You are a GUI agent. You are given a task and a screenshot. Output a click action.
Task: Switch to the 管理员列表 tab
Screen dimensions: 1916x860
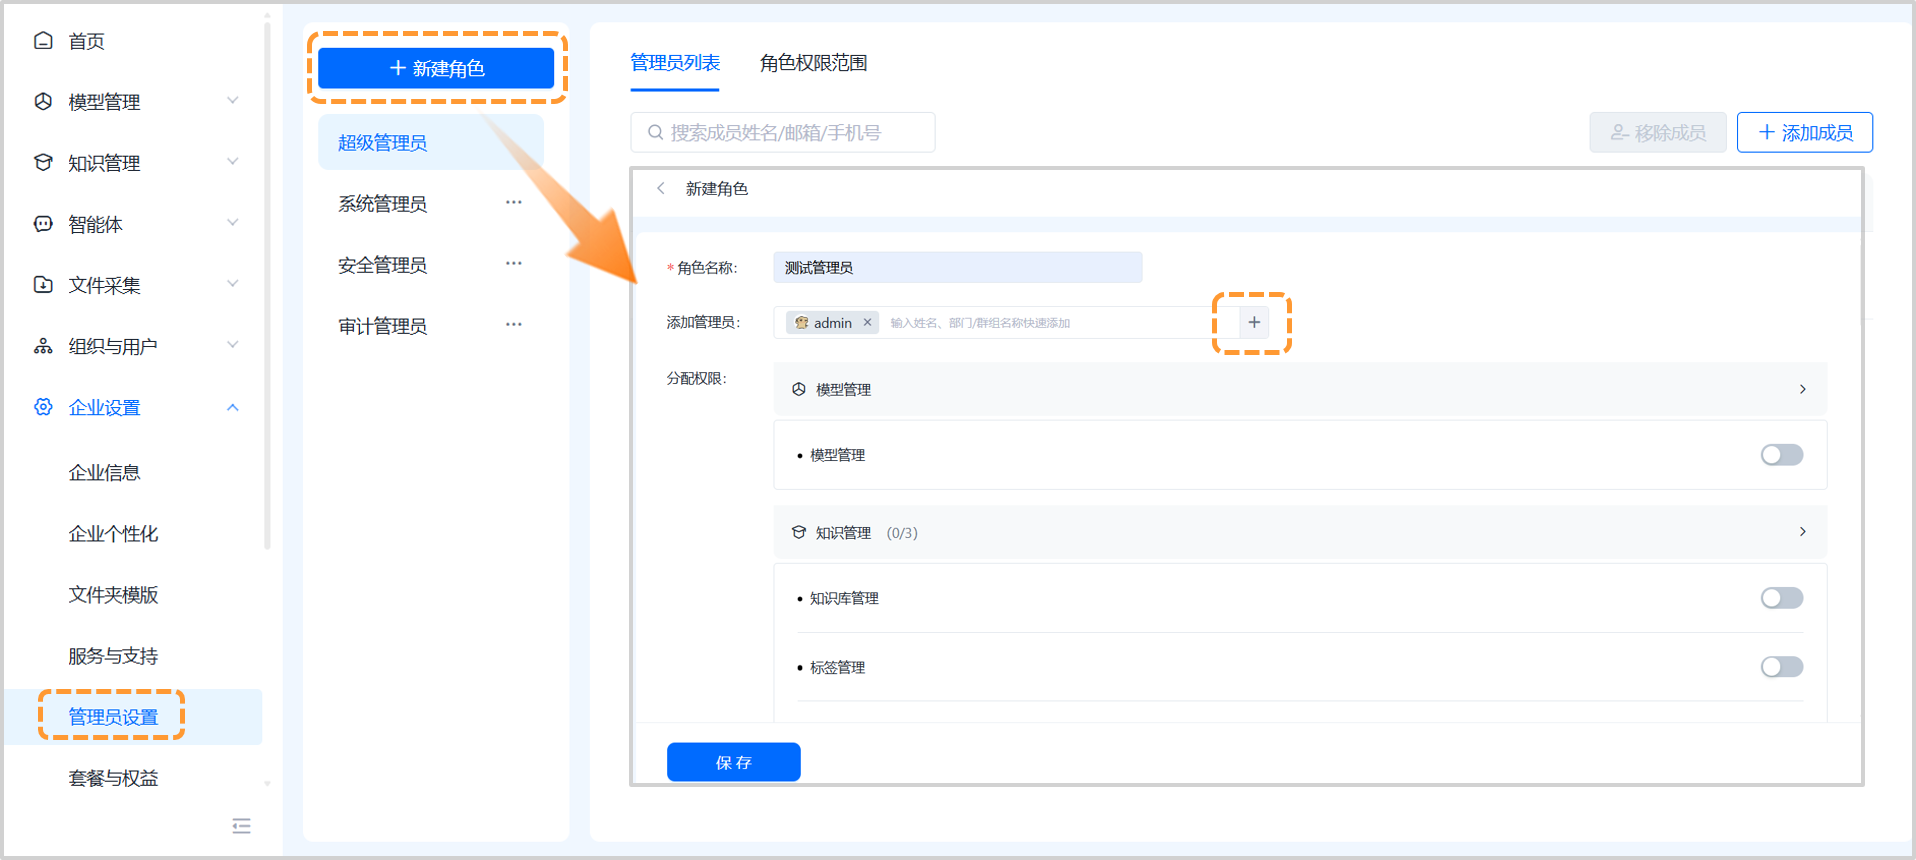(675, 63)
